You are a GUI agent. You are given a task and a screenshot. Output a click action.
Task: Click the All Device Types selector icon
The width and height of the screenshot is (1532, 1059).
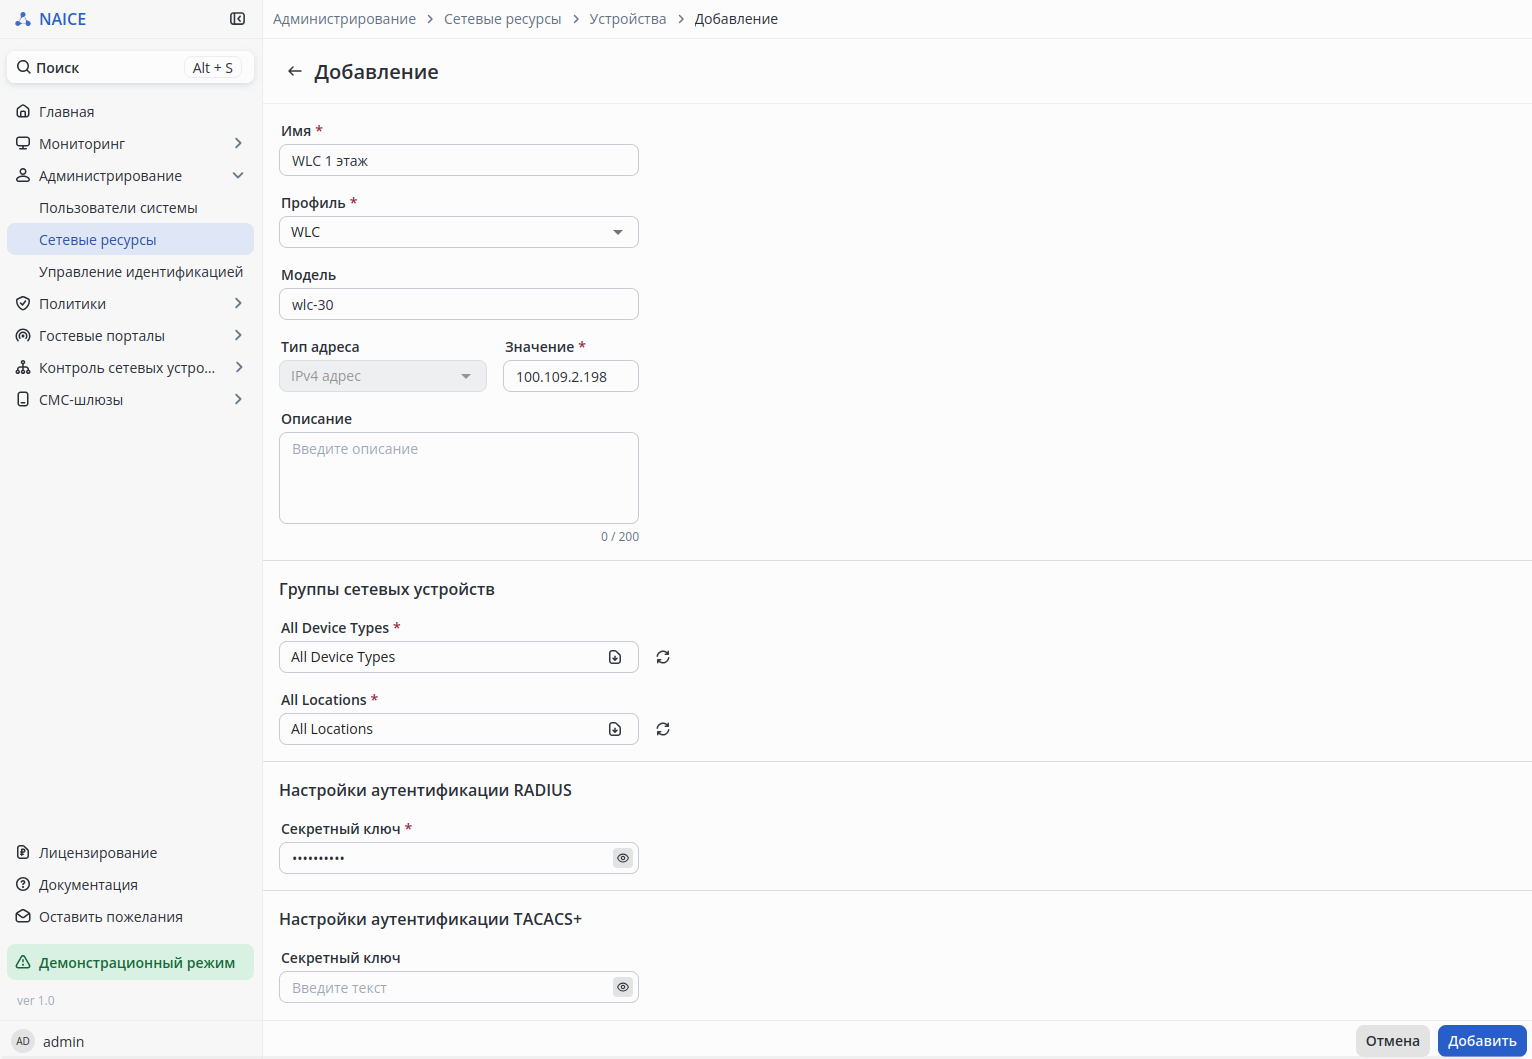(615, 657)
